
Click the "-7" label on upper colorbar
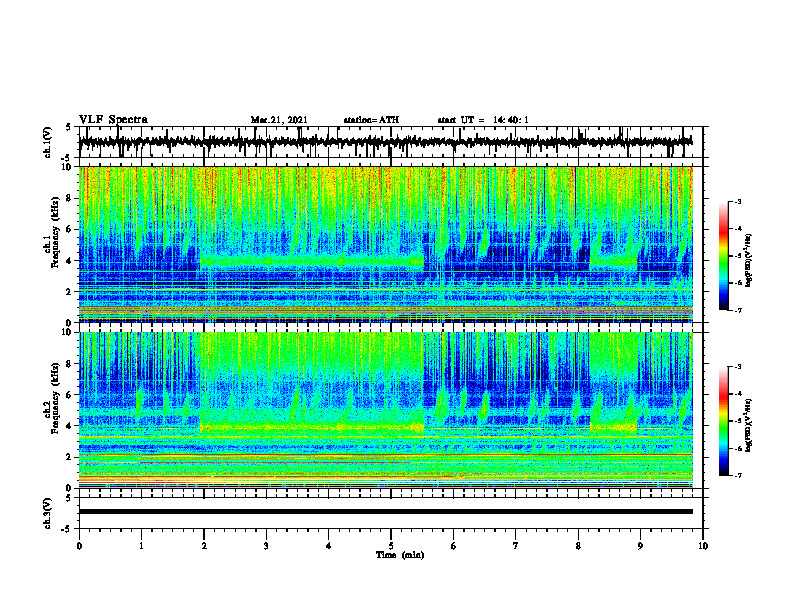click(738, 310)
